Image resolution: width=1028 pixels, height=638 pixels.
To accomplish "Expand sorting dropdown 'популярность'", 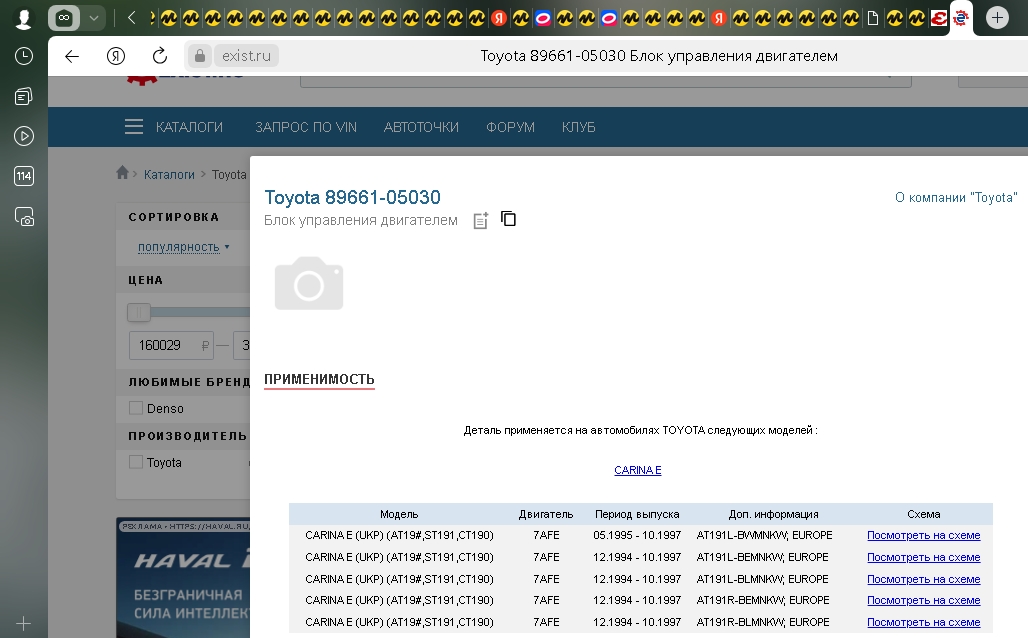I will coord(184,247).
